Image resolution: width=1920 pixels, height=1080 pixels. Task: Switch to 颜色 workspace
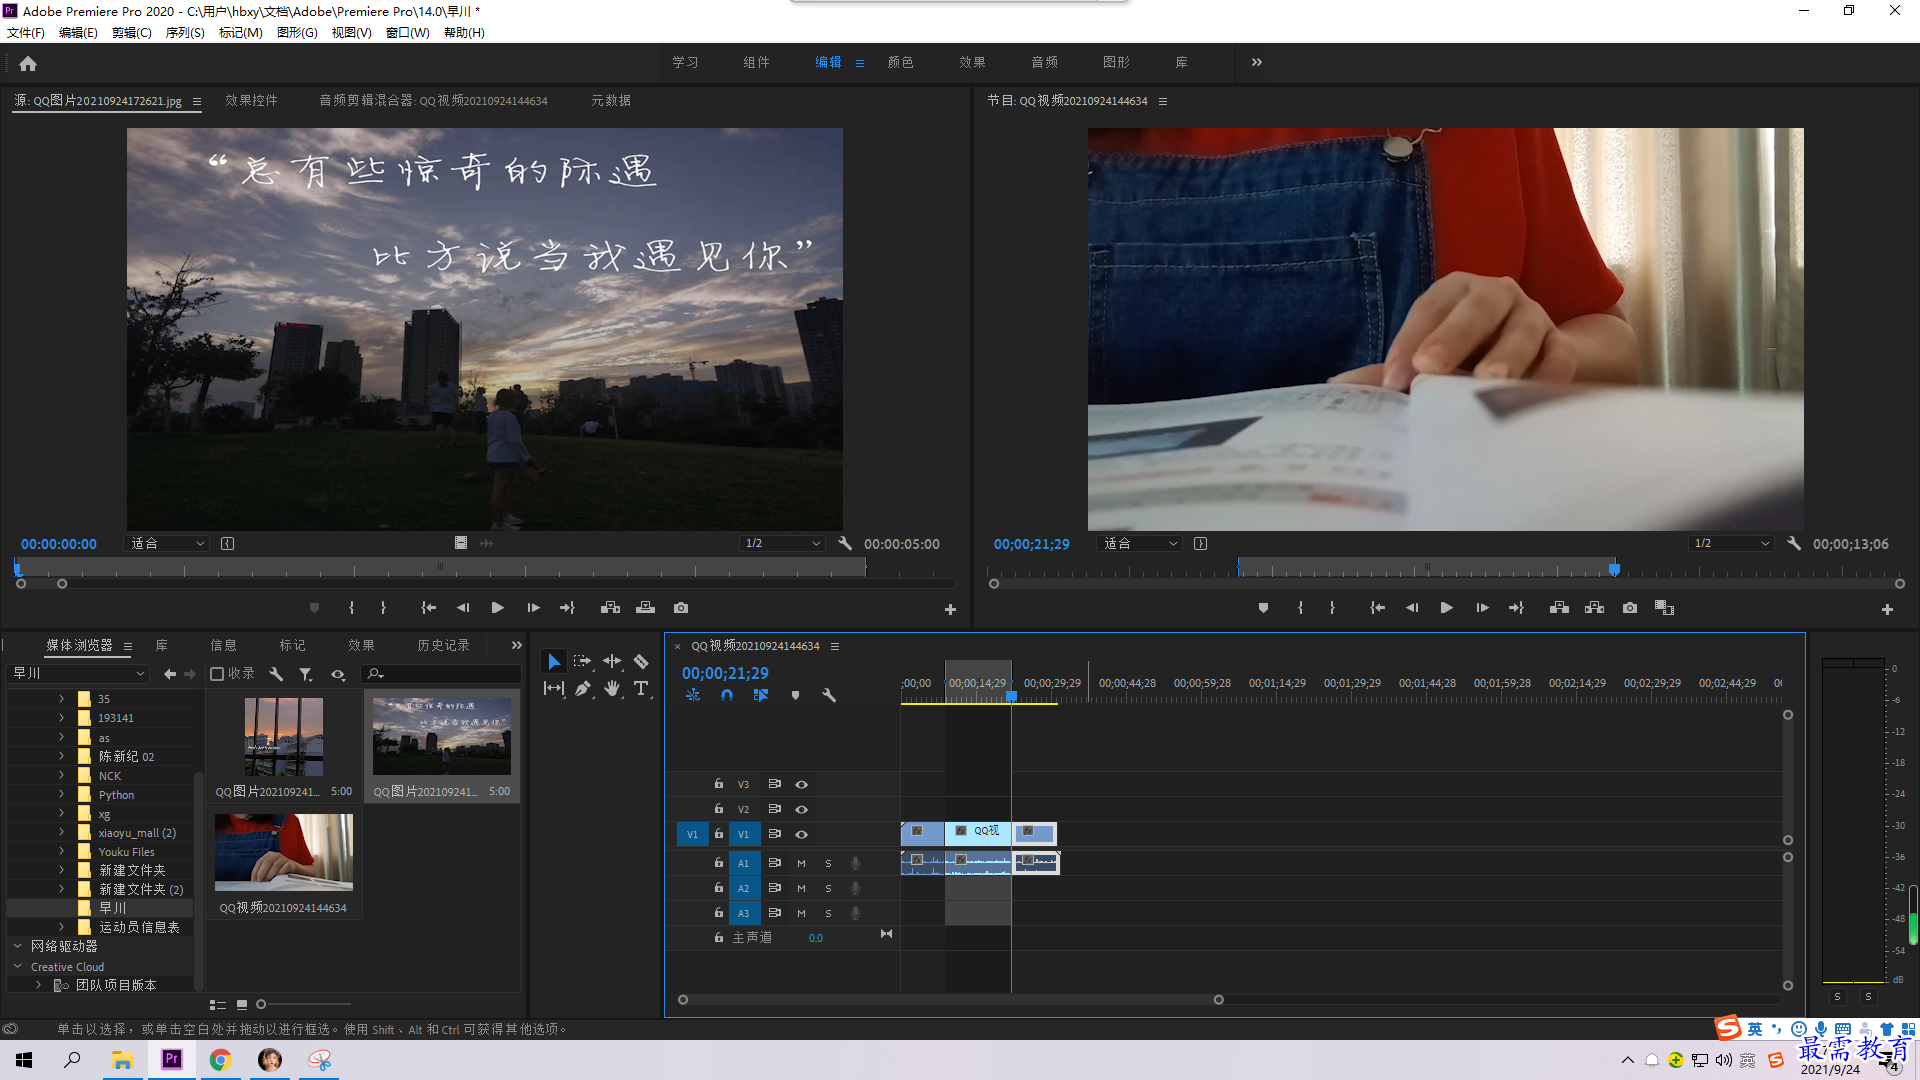click(900, 62)
